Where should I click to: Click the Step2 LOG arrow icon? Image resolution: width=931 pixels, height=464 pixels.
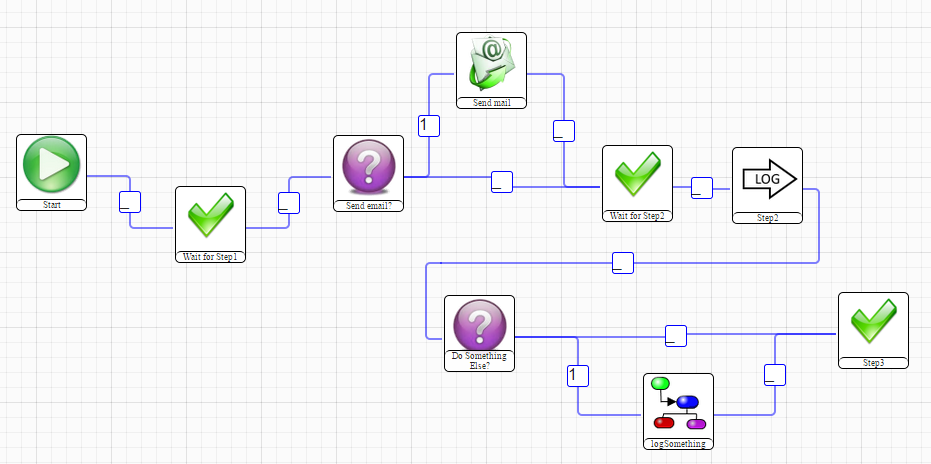(x=767, y=179)
